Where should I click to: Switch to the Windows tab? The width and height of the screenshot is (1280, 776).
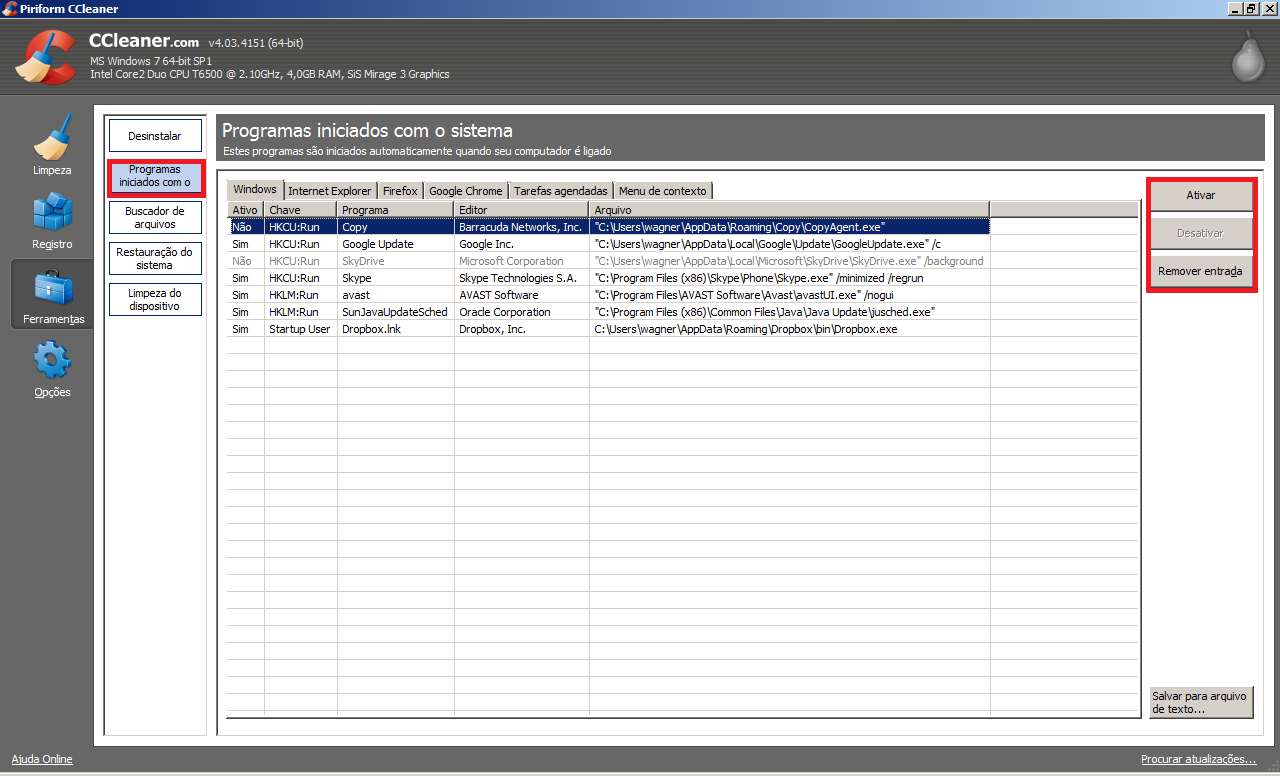[255, 190]
